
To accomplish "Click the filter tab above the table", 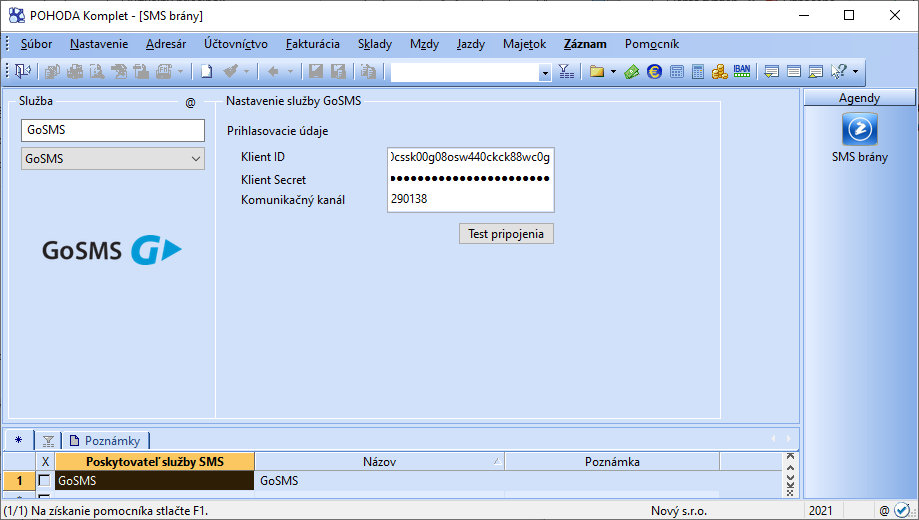I will point(48,441).
